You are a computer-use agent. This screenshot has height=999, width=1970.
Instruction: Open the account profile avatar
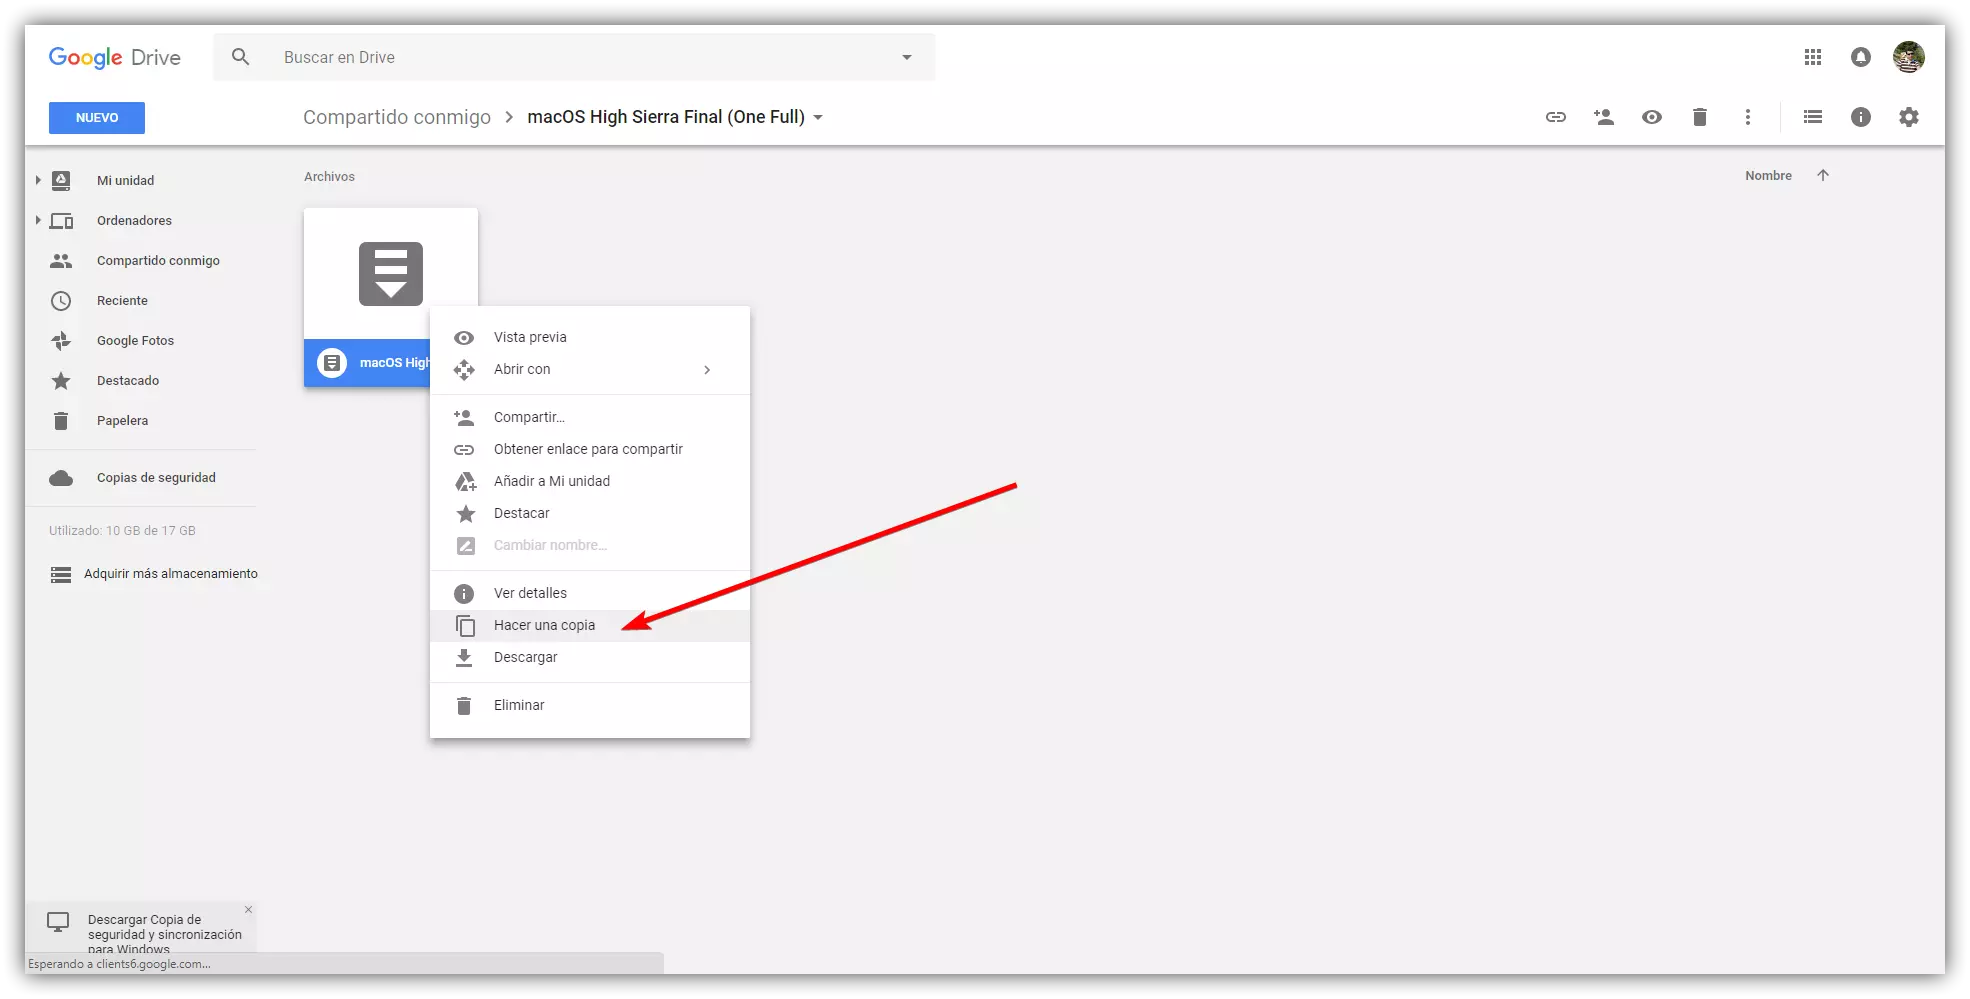(x=1909, y=57)
